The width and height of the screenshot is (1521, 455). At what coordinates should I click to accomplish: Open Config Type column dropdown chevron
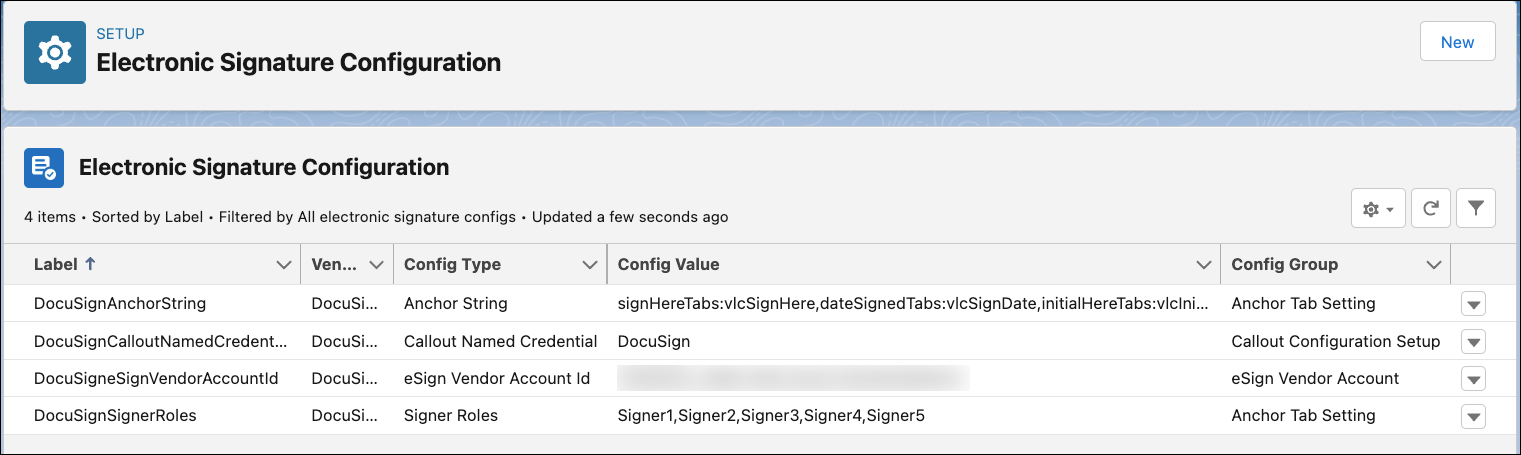(x=589, y=265)
